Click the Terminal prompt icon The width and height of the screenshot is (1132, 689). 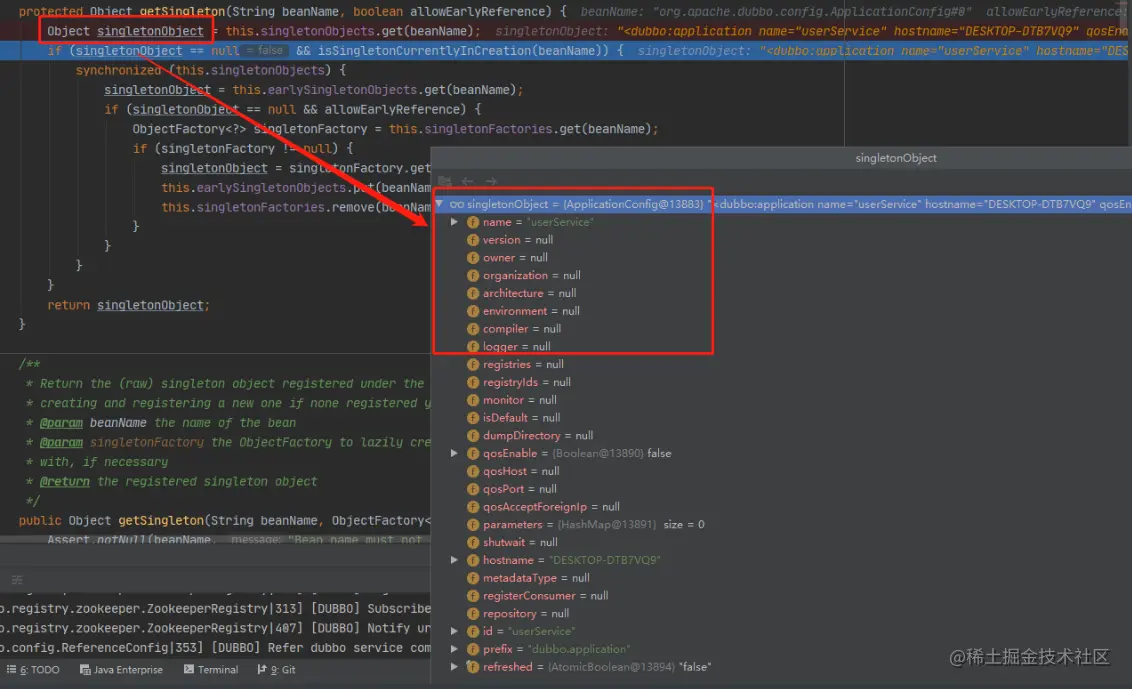(189, 670)
